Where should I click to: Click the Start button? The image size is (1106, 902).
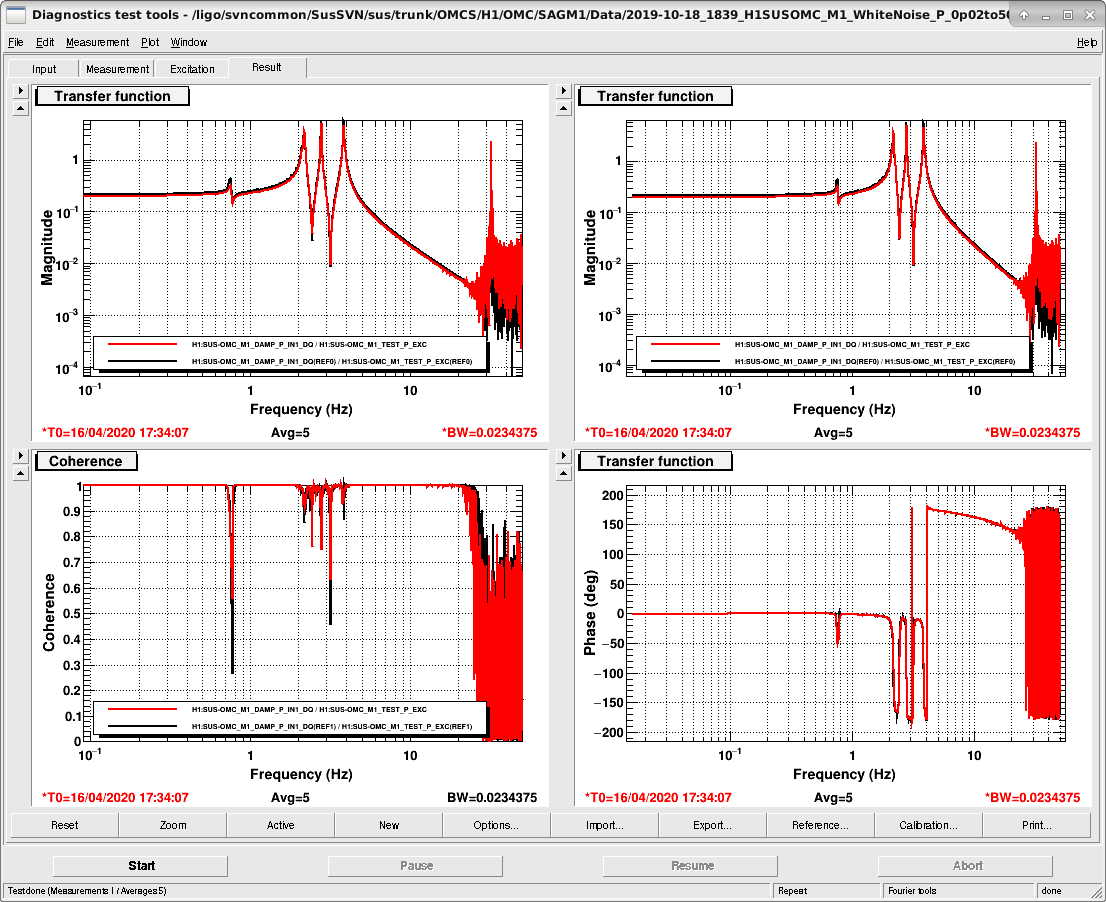pos(141,865)
